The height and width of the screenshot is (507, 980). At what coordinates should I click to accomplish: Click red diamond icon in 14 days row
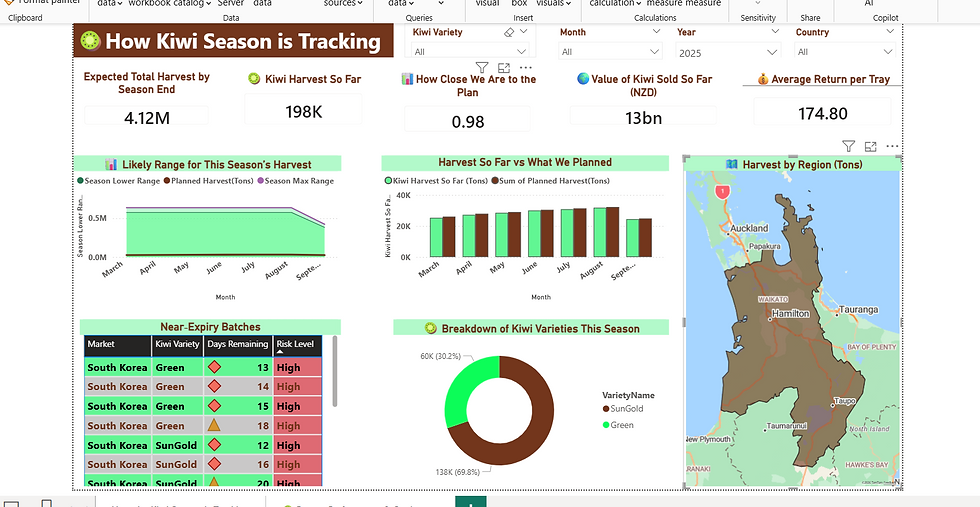(x=214, y=386)
